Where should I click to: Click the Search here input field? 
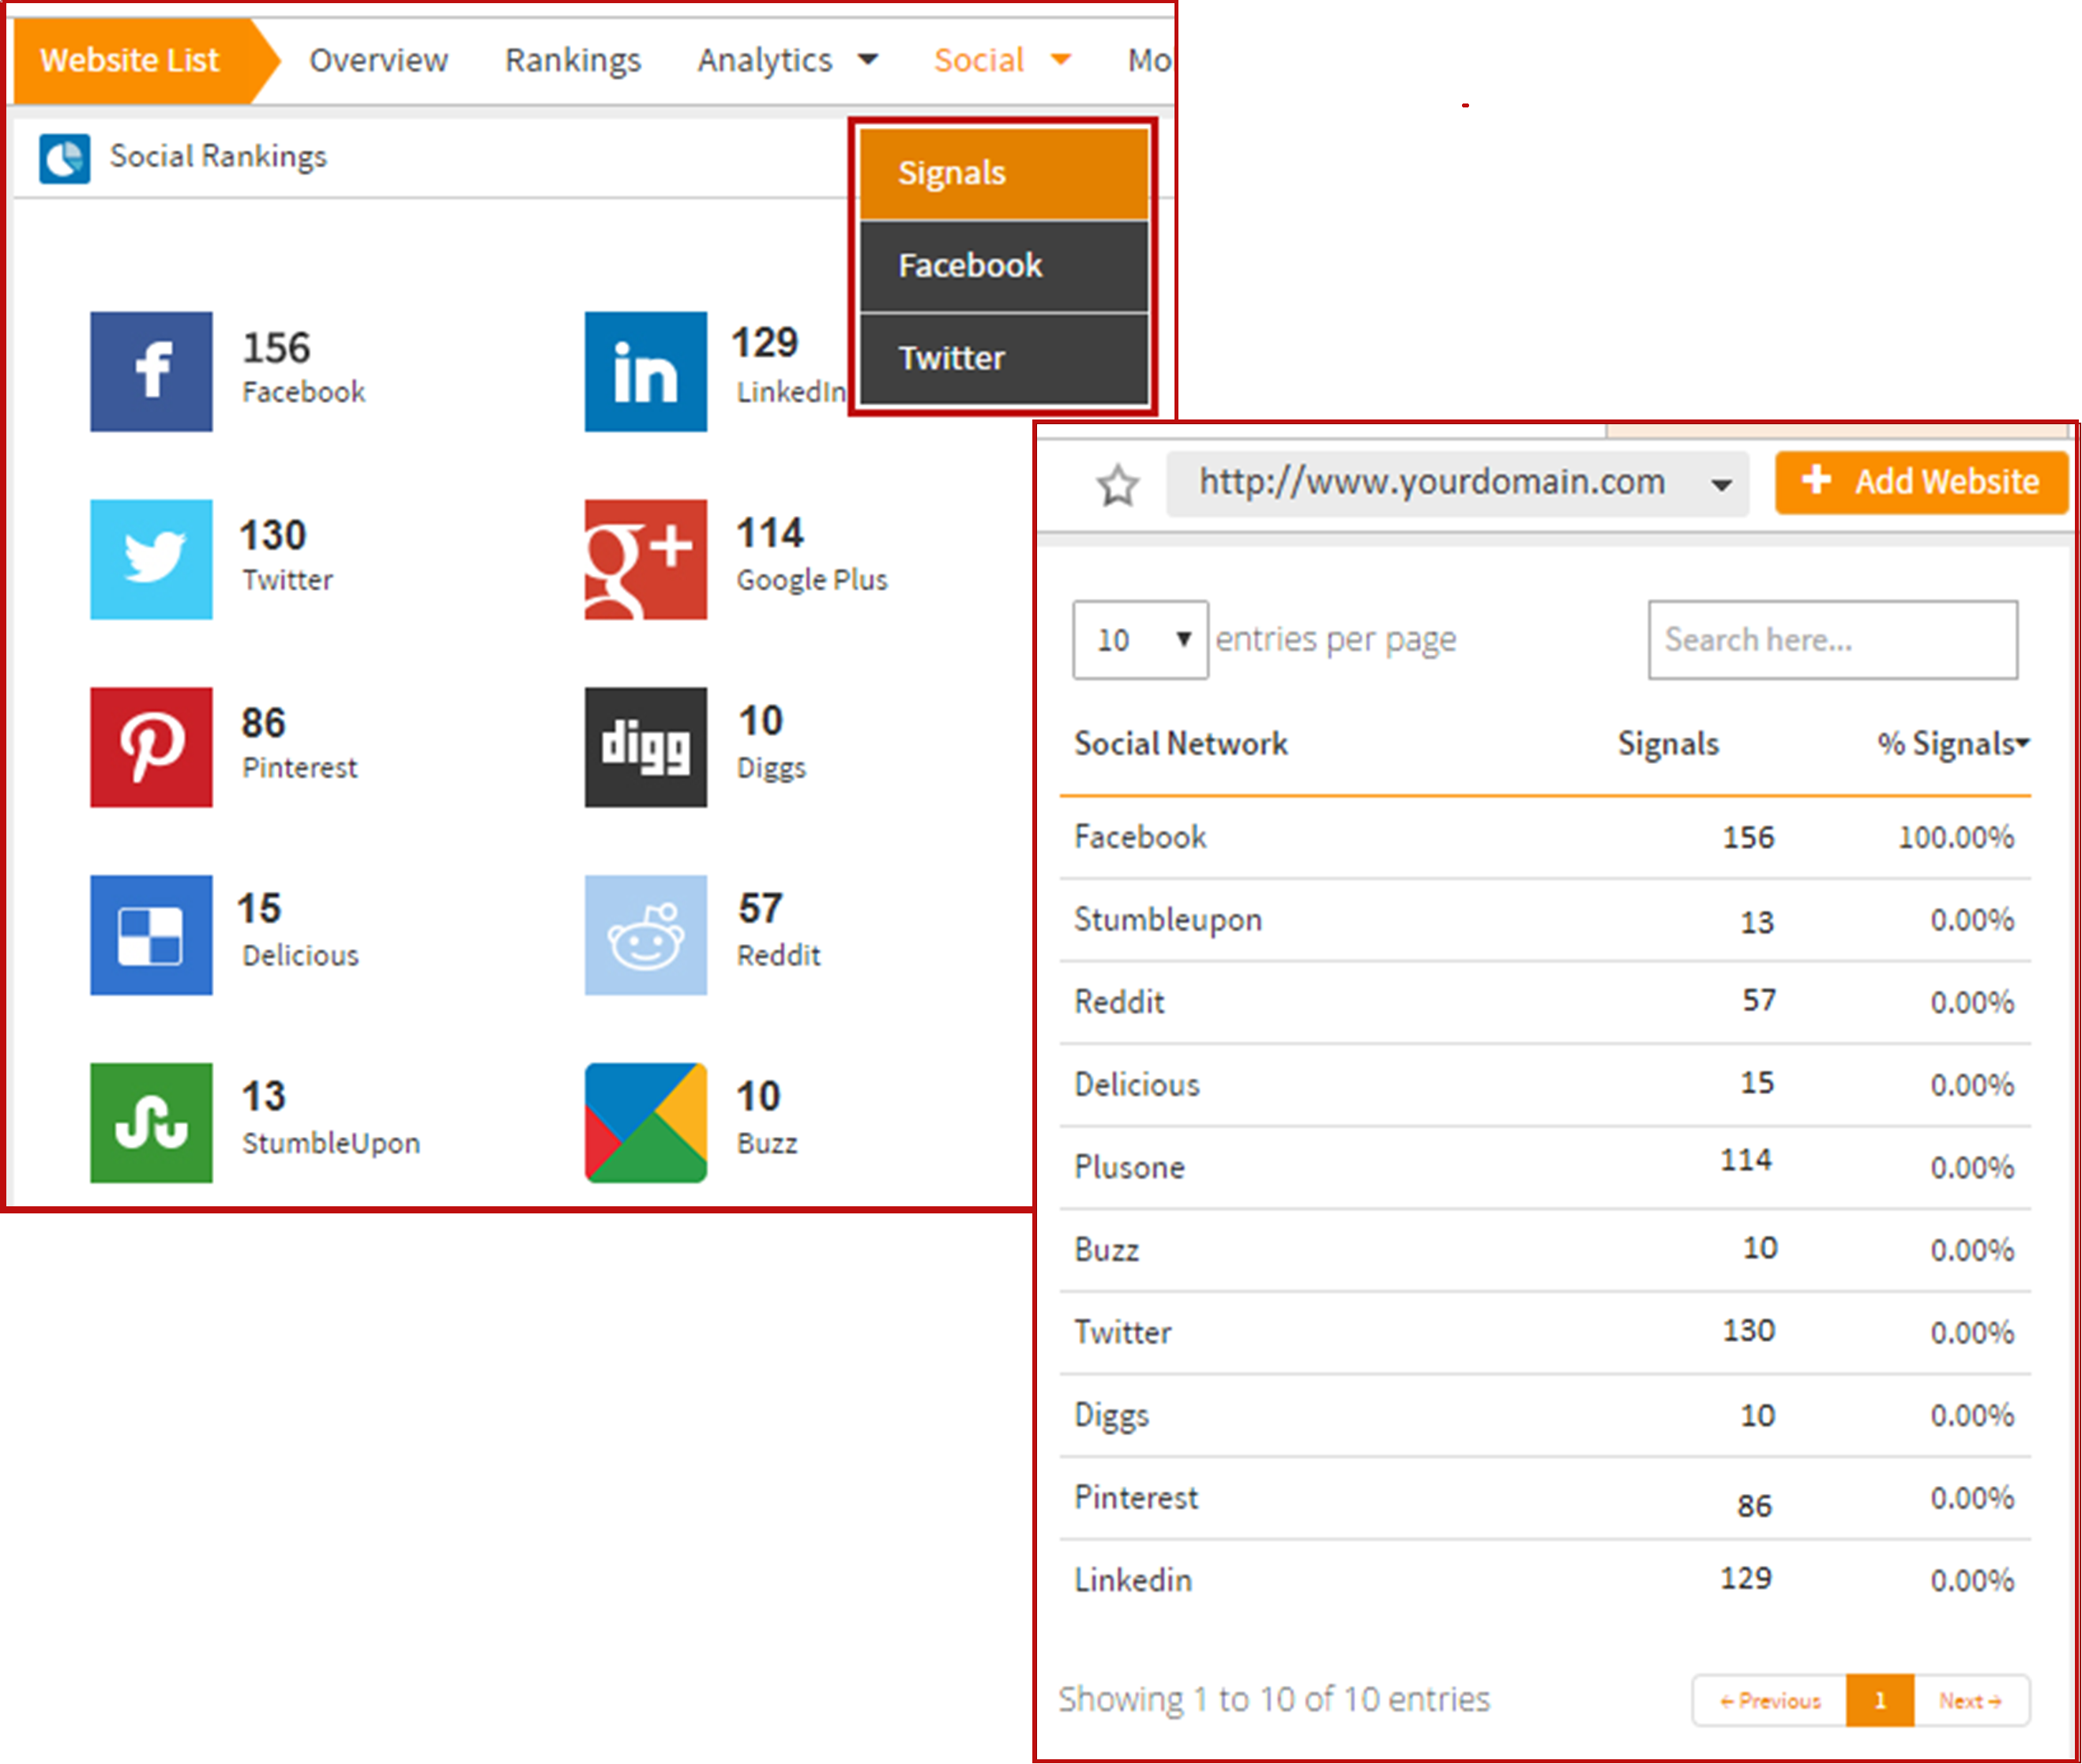pyautogui.click(x=1833, y=640)
